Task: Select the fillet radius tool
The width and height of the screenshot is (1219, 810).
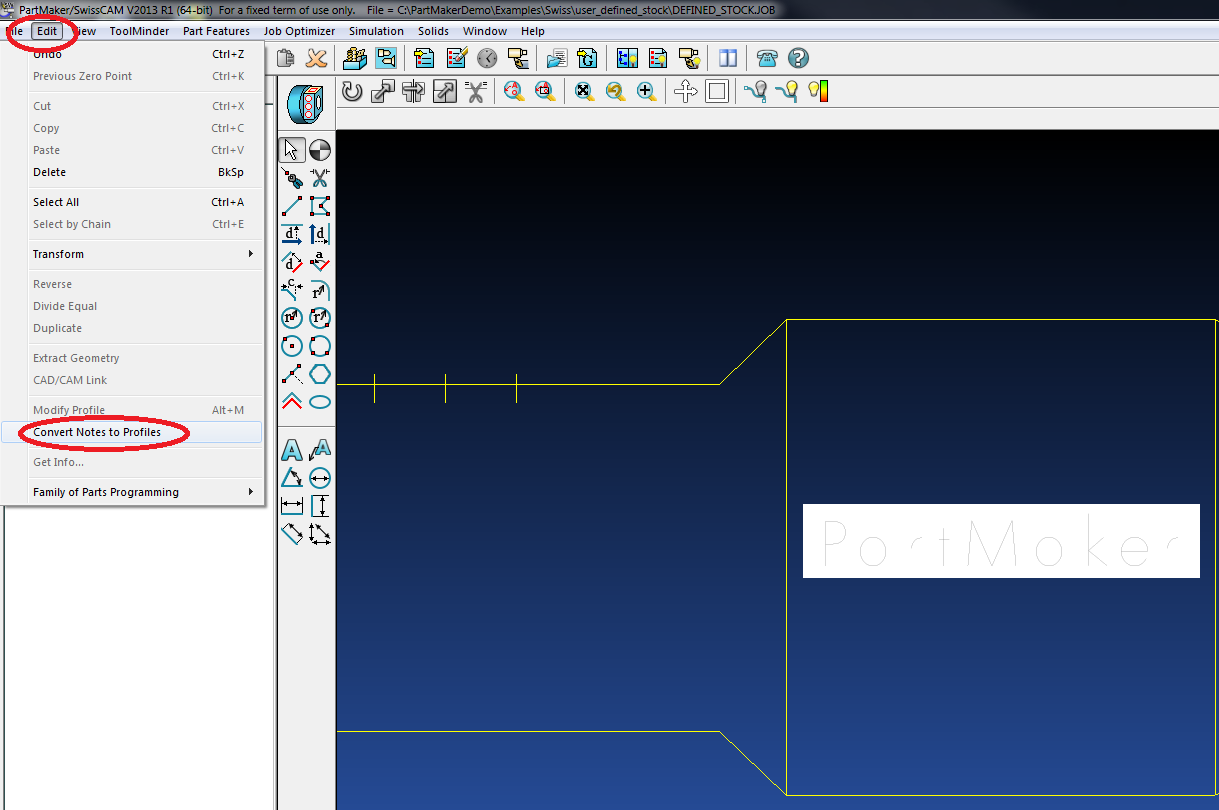Action: point(320,290)
